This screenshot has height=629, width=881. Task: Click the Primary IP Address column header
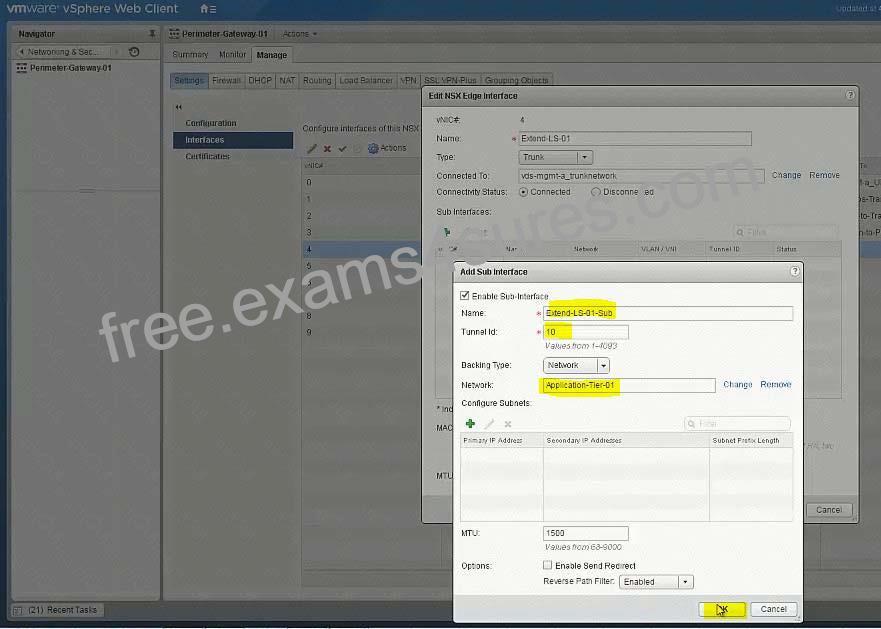(502, 440)
